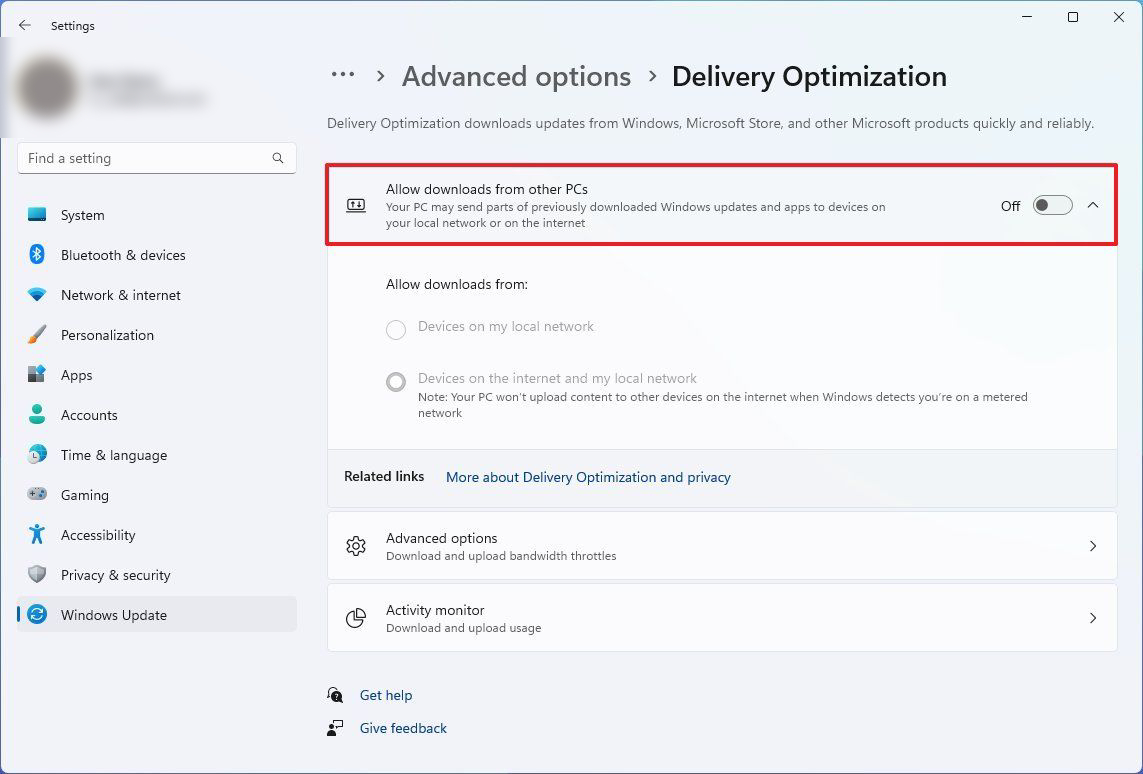Open Bluetooth & devices category
Viewport: 1143px width, 774px height.
click(157, 255)
